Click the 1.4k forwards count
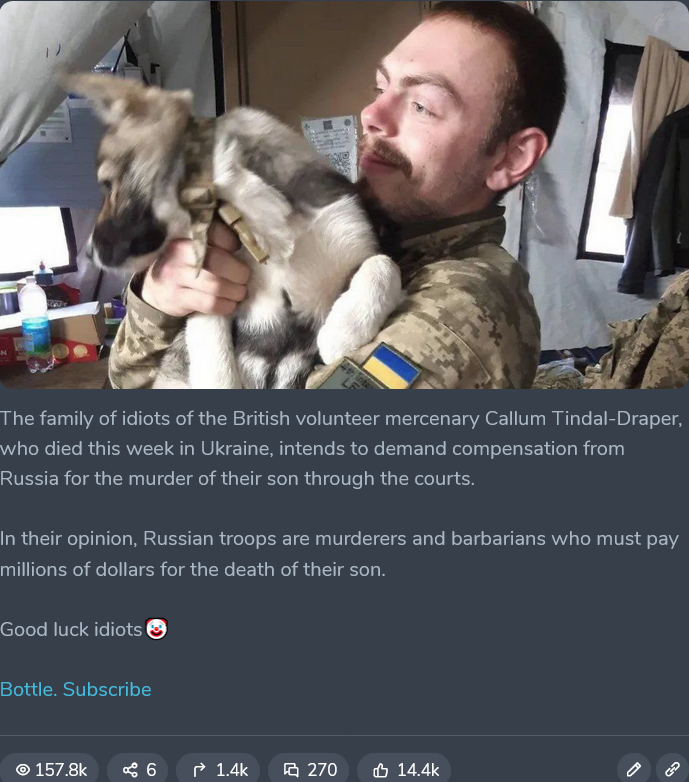 point(232,770)
